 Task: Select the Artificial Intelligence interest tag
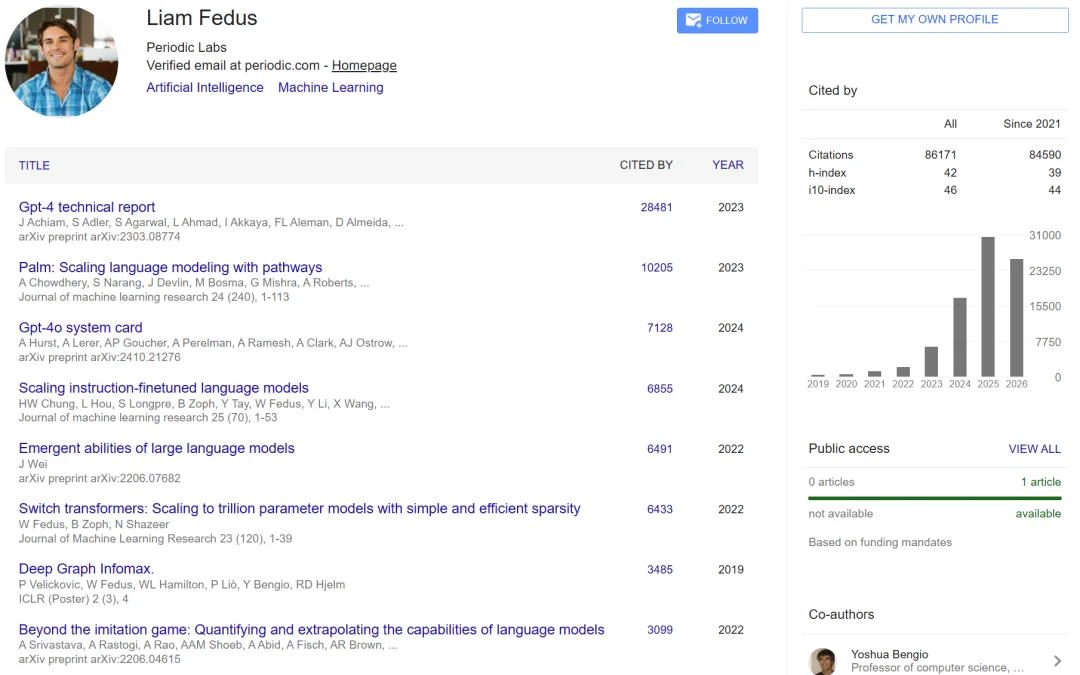205,87
